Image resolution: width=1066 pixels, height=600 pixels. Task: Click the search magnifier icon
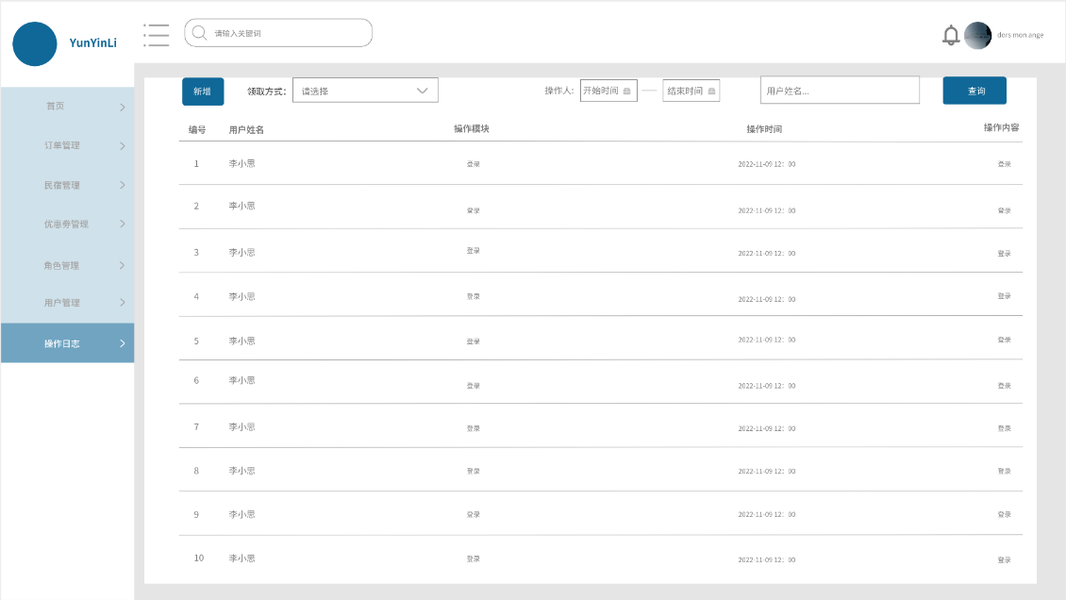[199, 33]
